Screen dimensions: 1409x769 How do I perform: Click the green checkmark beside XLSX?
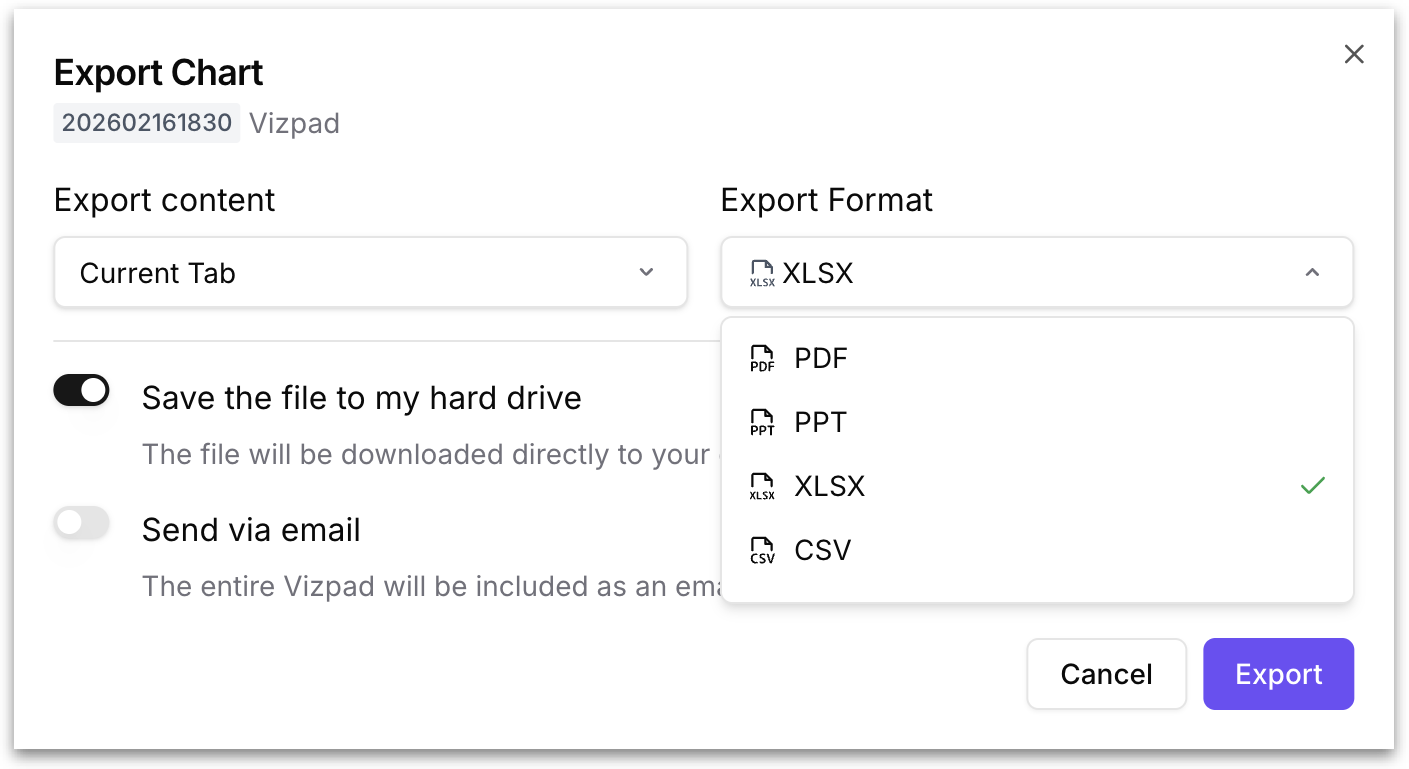click(x=1312, y=486)
